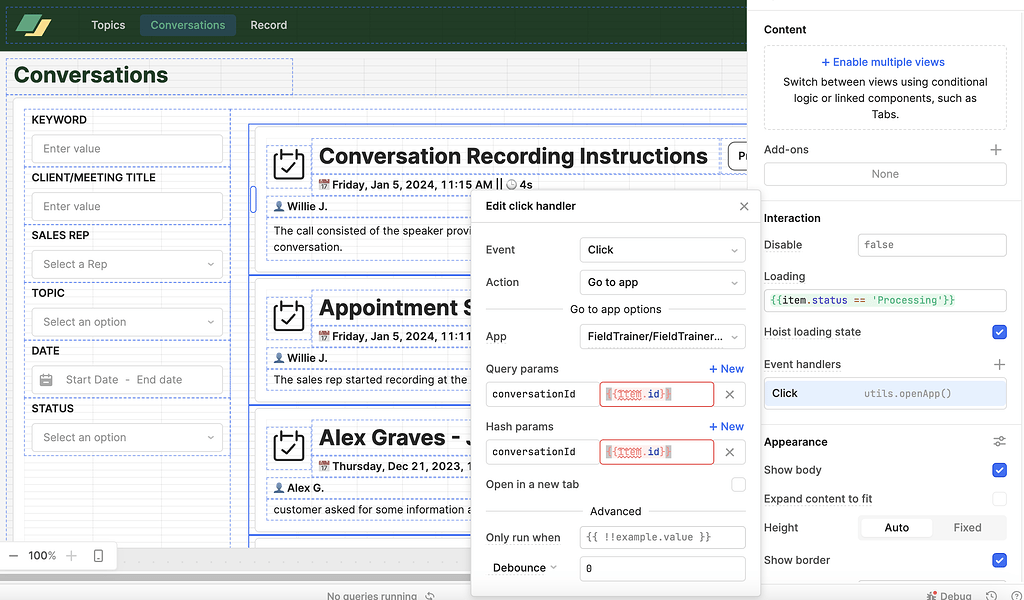Open the Sales Rep select dropdown

[x=127, y=265]
